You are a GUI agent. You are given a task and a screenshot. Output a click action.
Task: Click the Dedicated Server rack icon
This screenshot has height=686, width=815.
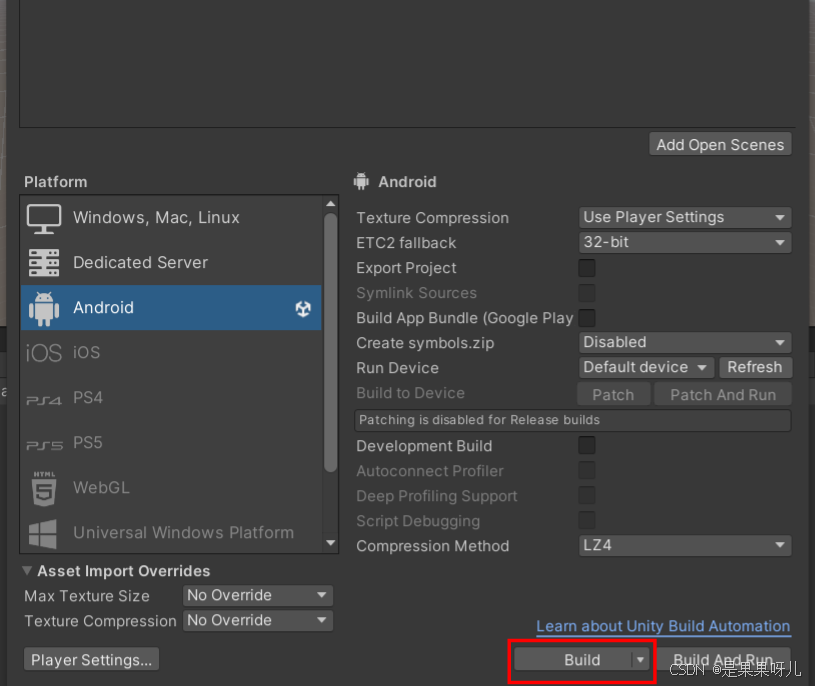pyautogui.click(x=44, y=262)
